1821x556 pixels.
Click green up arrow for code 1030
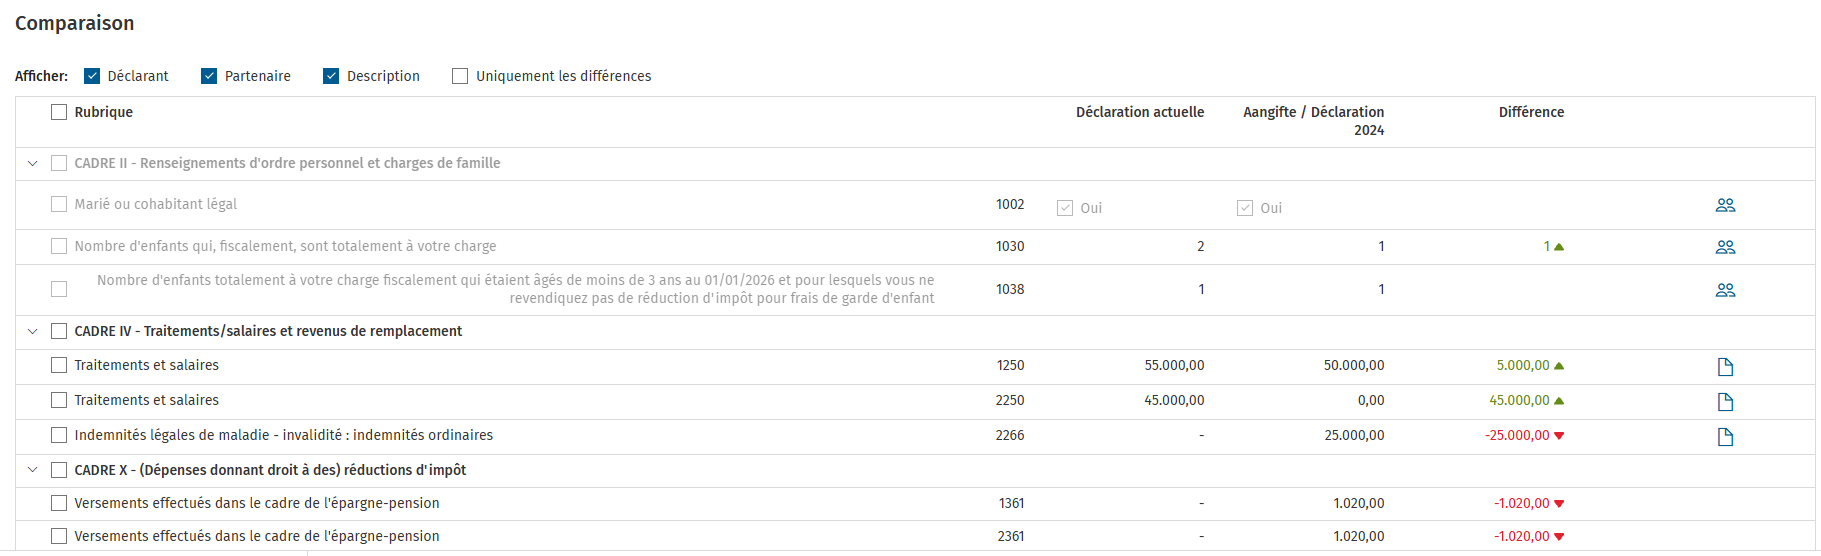click(1559, 246)
